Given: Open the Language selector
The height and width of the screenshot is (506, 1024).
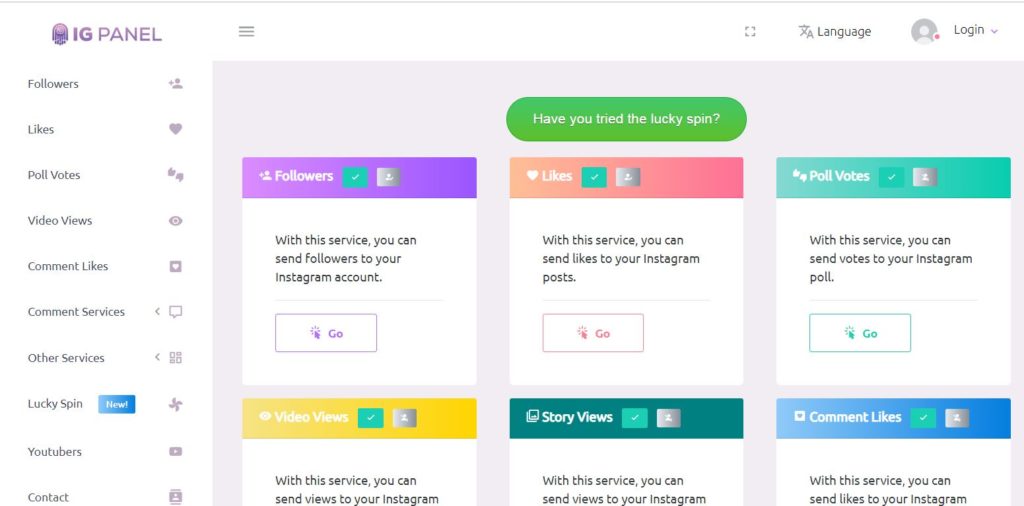Looking at the screenshot, I should 835,31.
